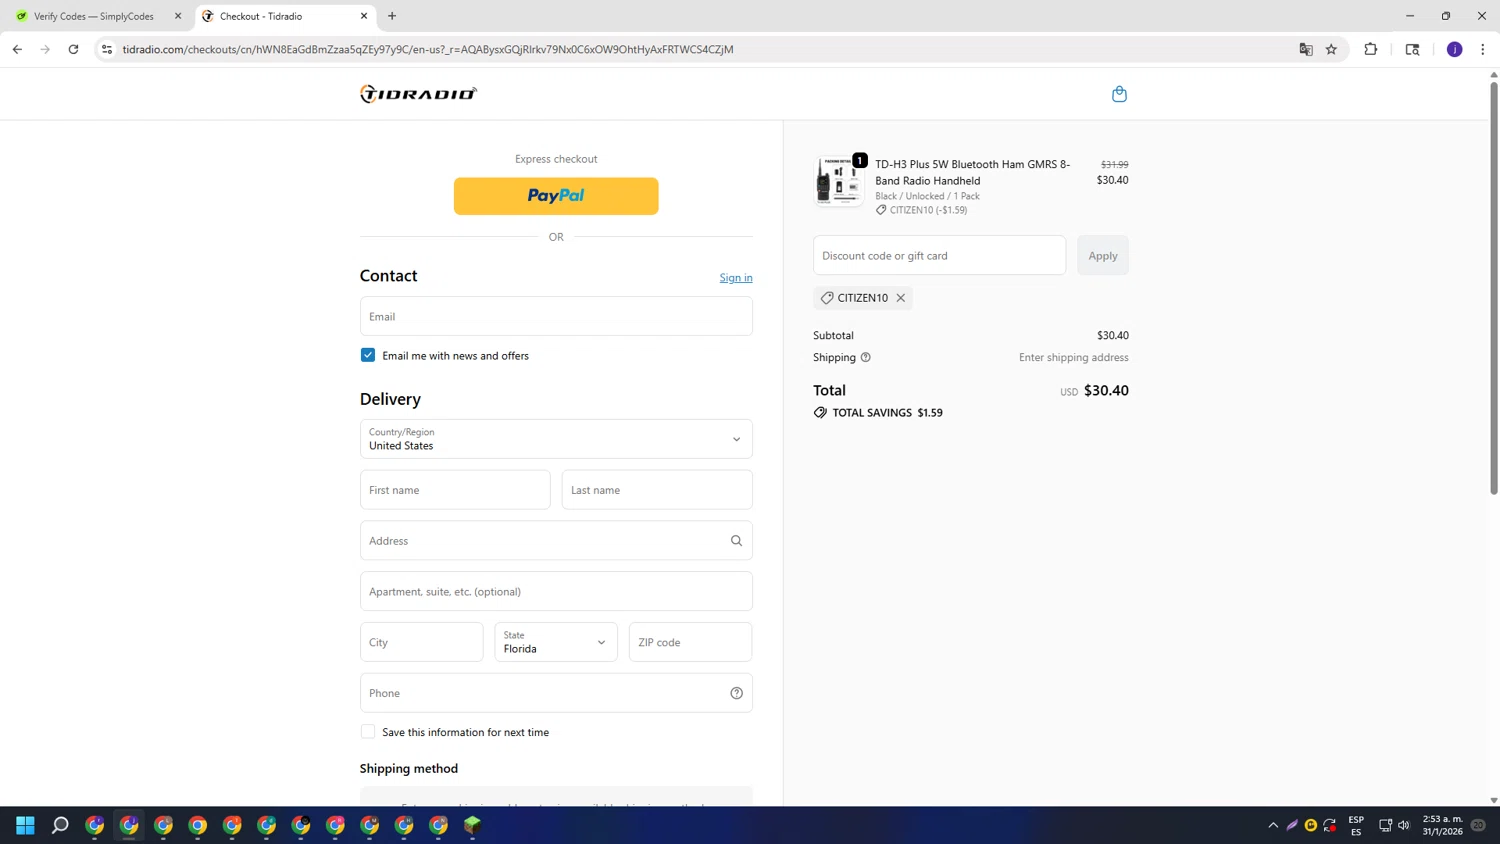
Task: Open the green cube app in taskbar
Action: pos(473,825)
